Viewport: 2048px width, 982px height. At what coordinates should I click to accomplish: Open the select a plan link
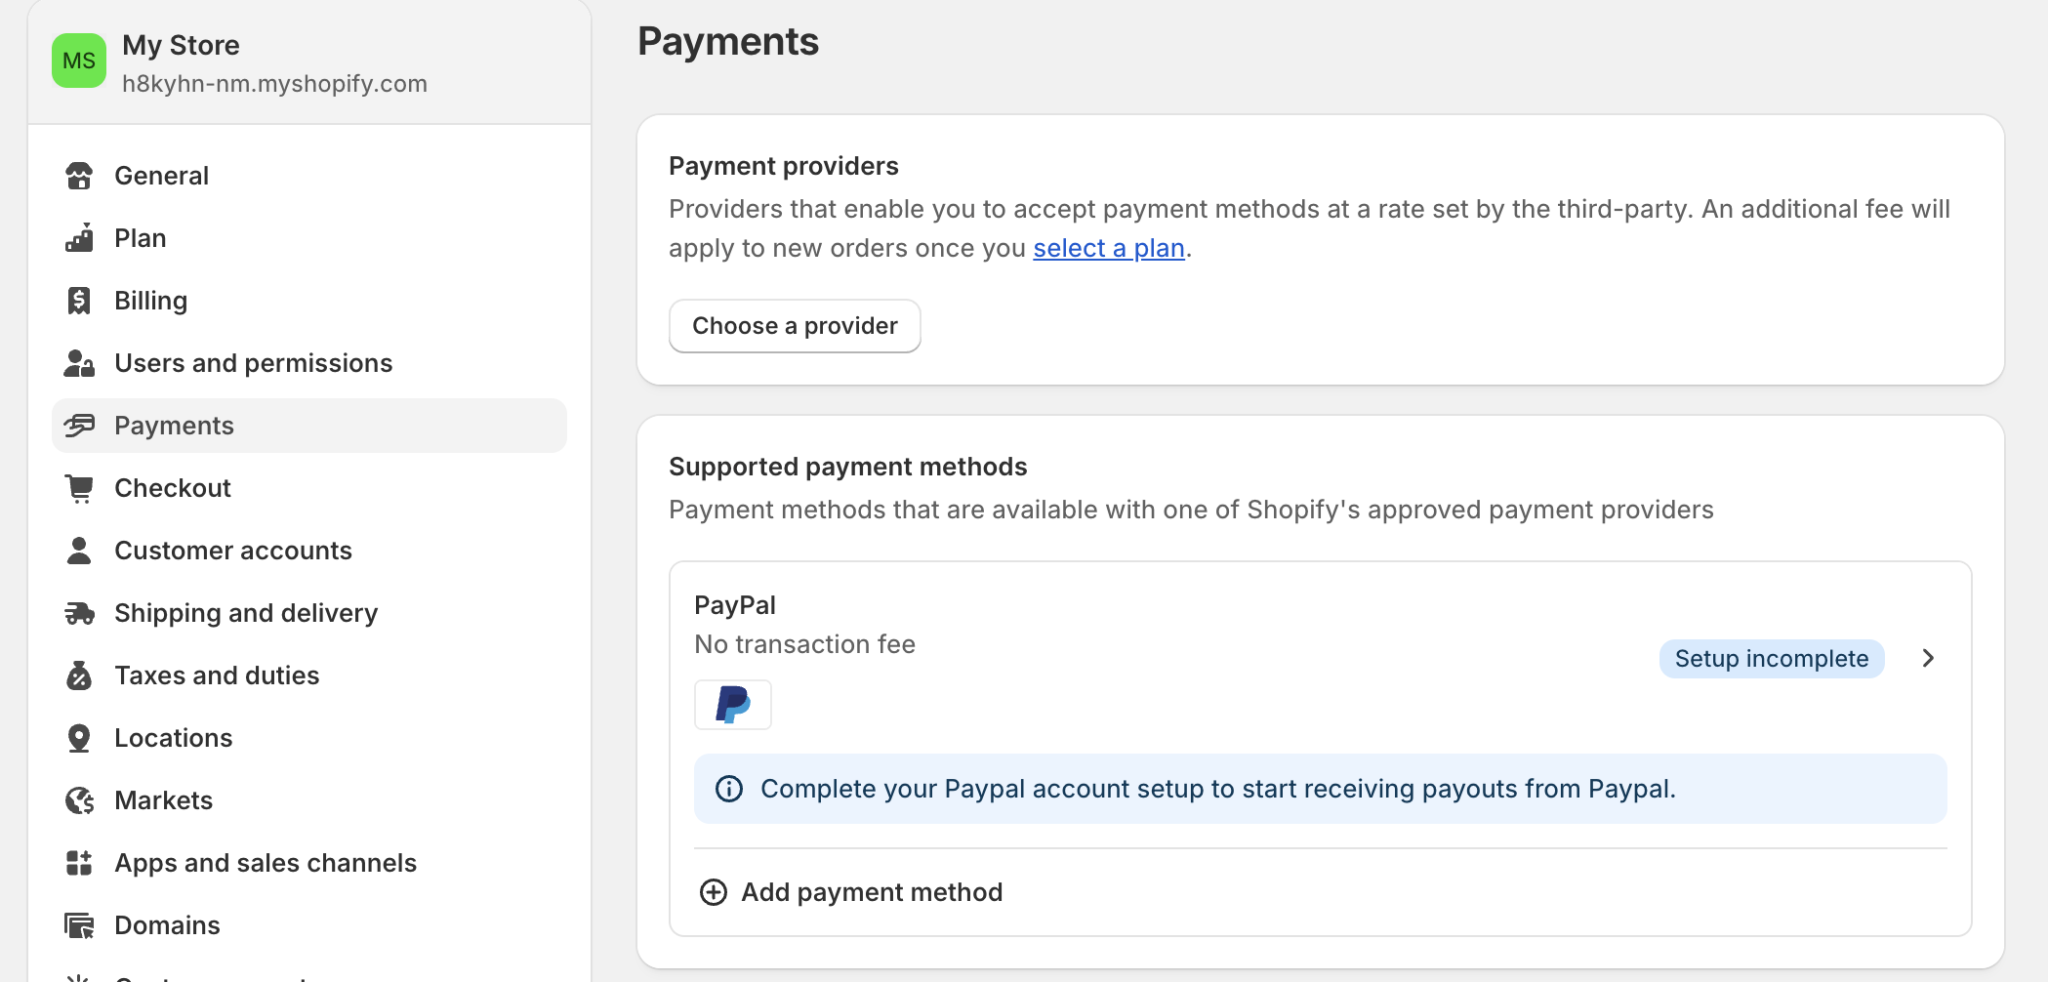(1108, 247)
